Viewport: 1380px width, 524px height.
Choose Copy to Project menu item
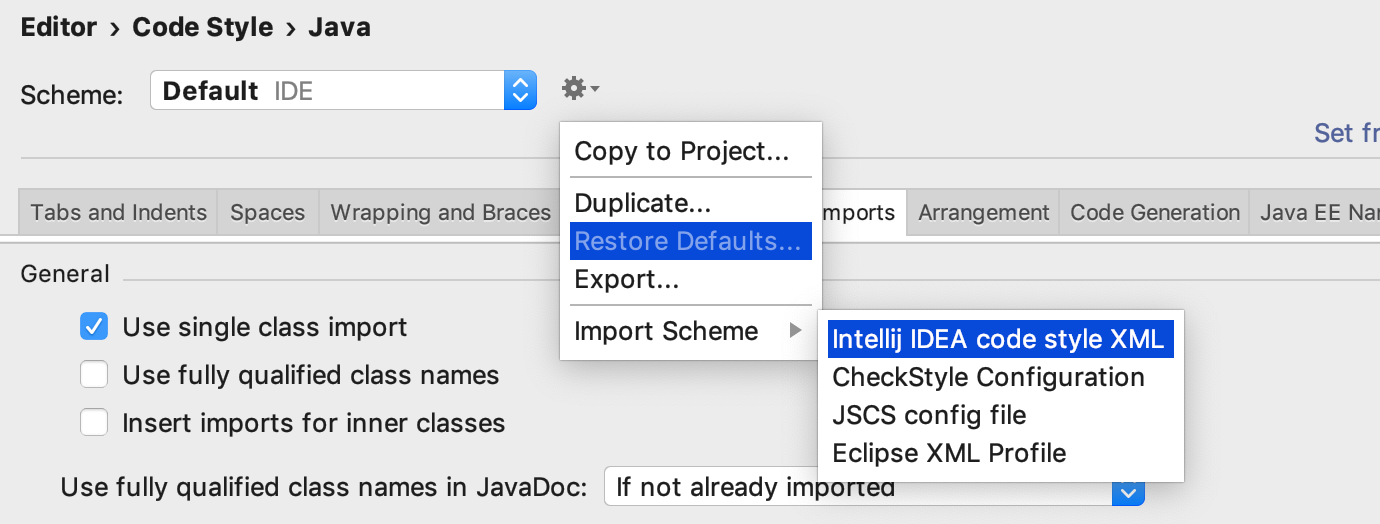pos(681,152)
